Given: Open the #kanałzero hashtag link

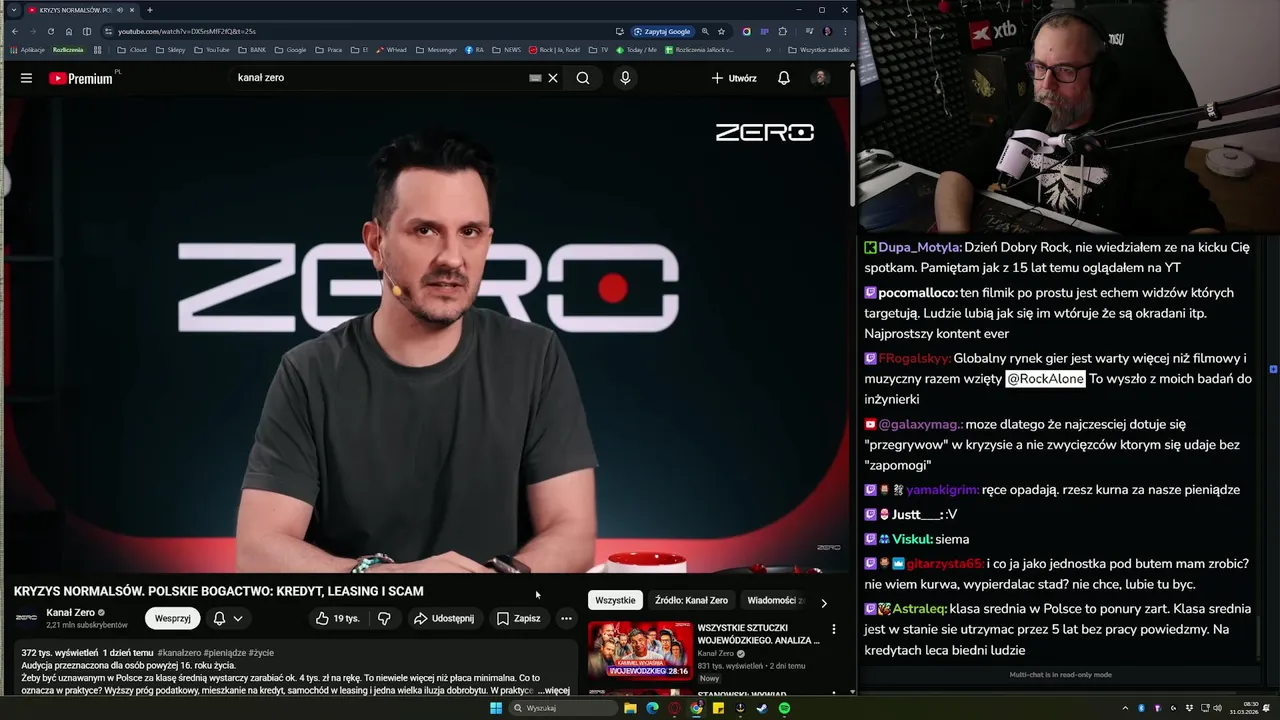Looking at the screenshot, I should [x=179, y=653].
